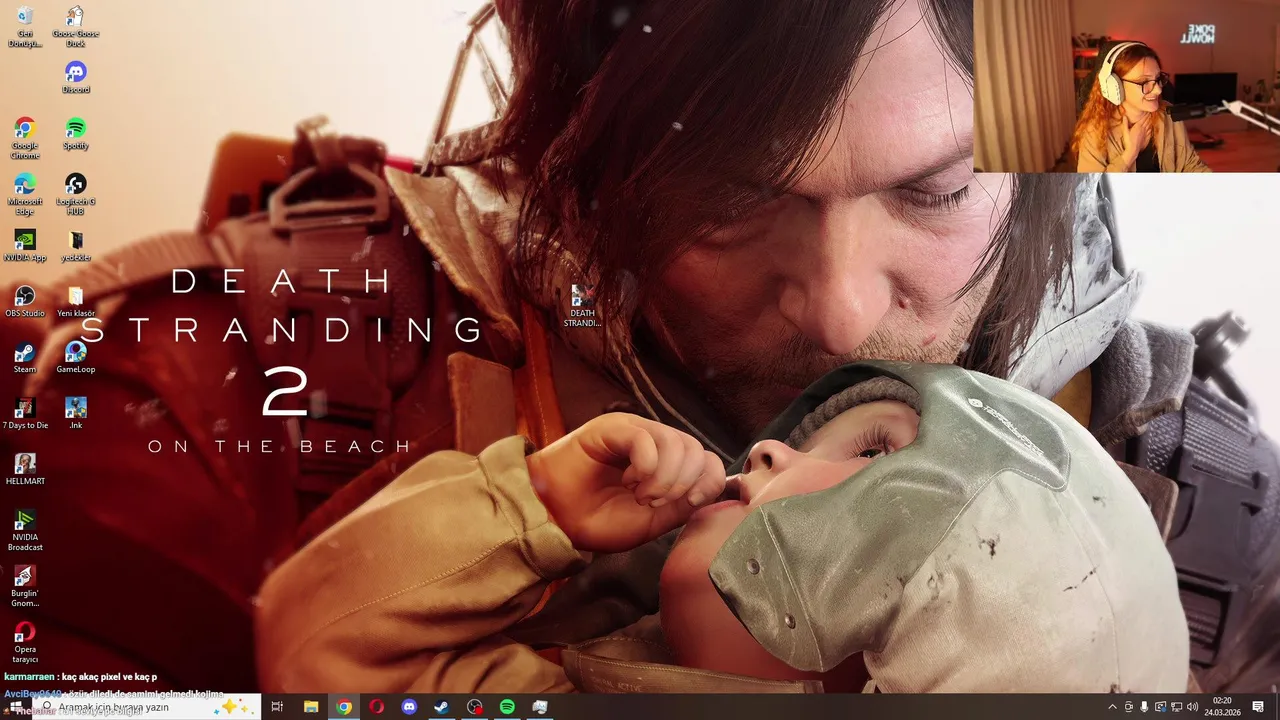The width and height of the screenshot is (1280, 720).
Task: Select the Google Chrome desktop shortcut
Action: click(25, 139)
